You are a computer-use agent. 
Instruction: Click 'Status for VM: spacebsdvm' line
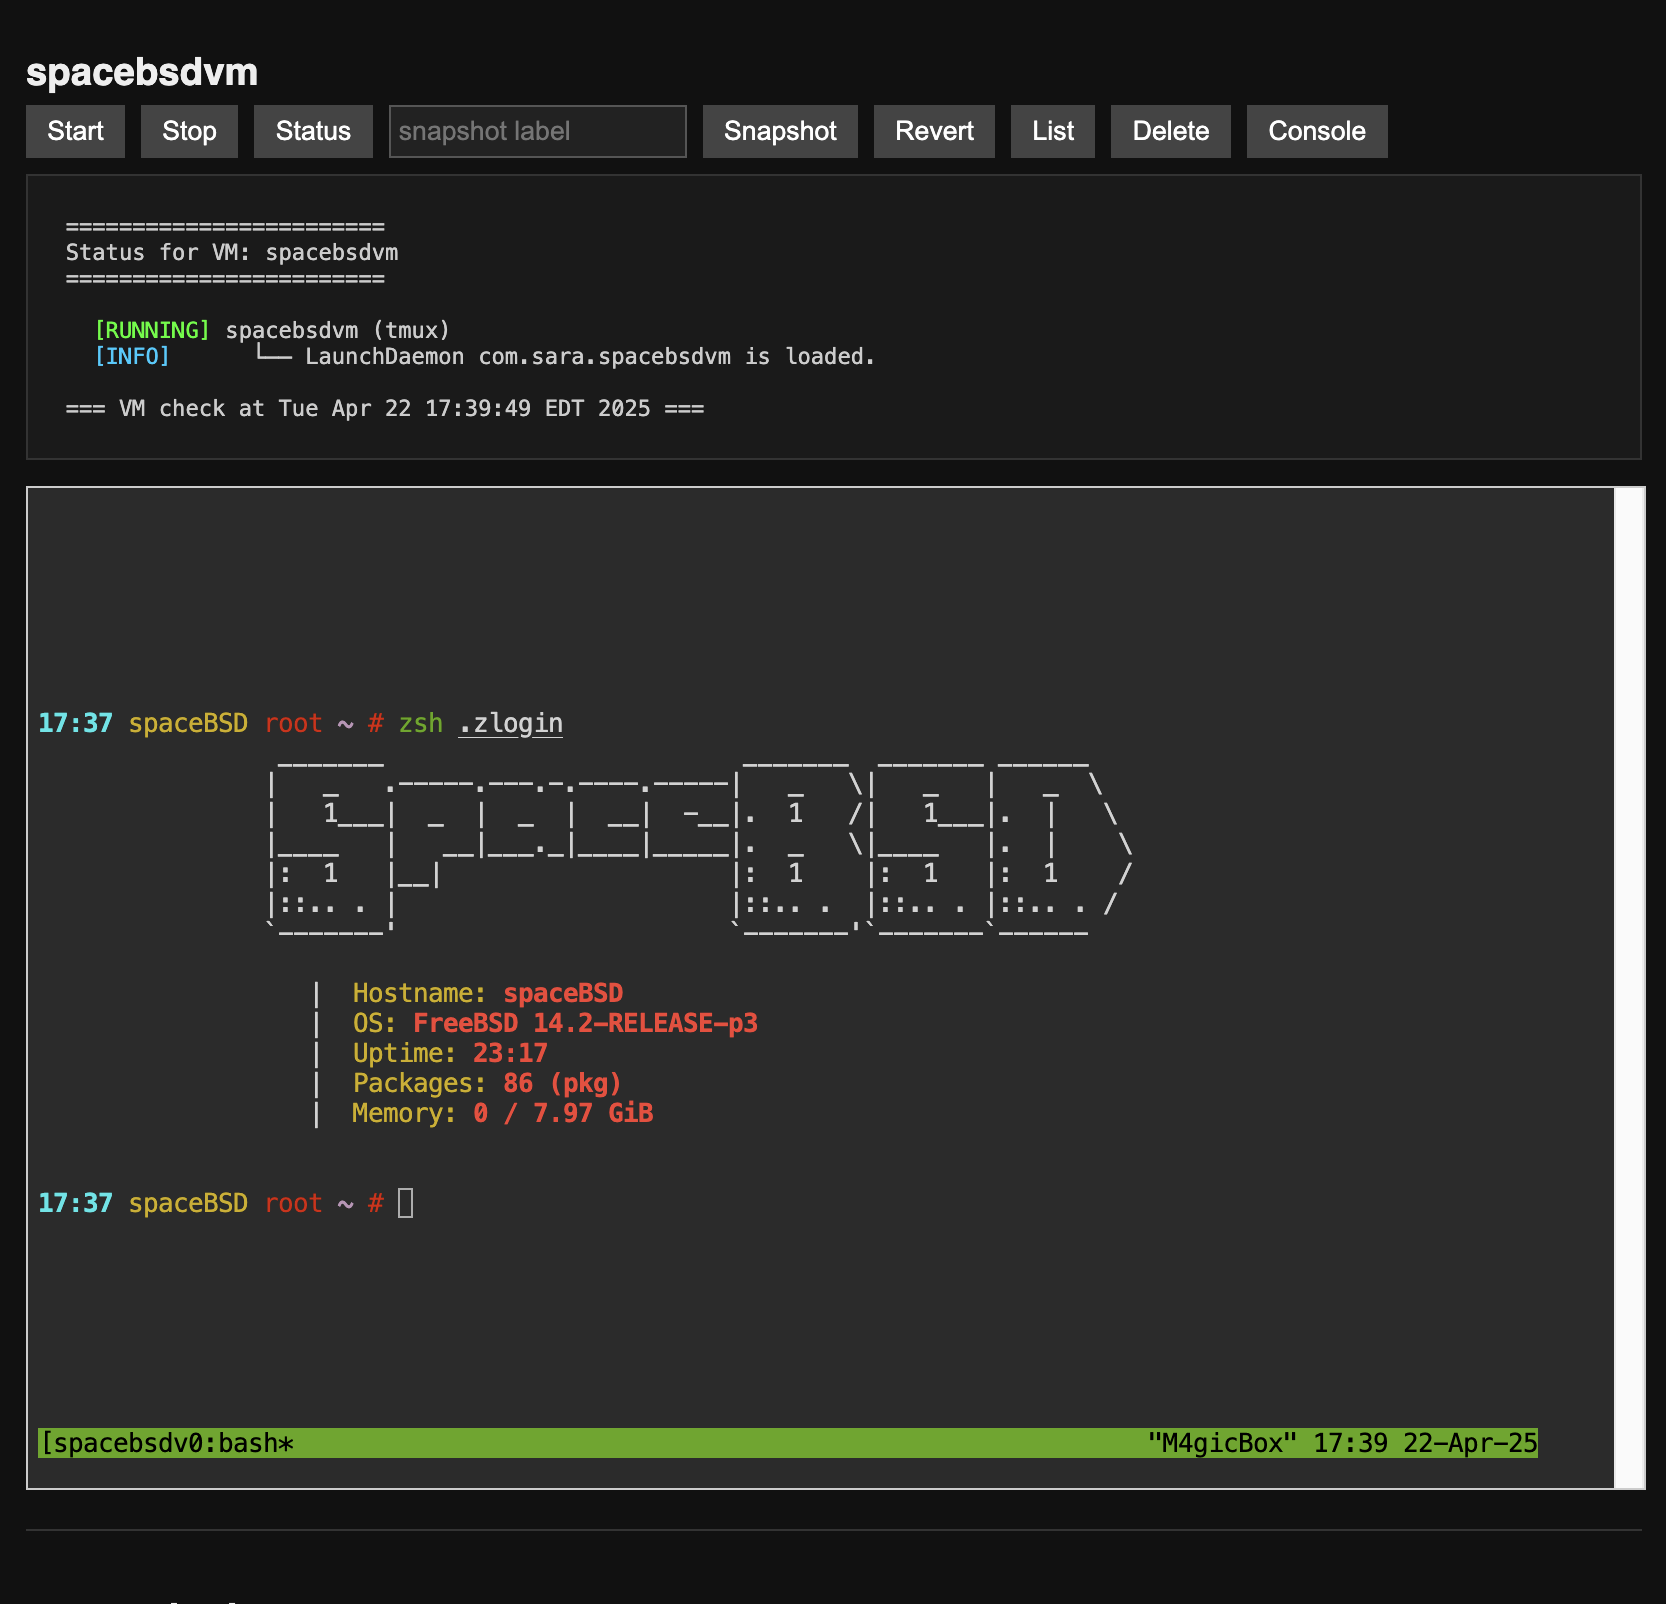pos(232,252)
